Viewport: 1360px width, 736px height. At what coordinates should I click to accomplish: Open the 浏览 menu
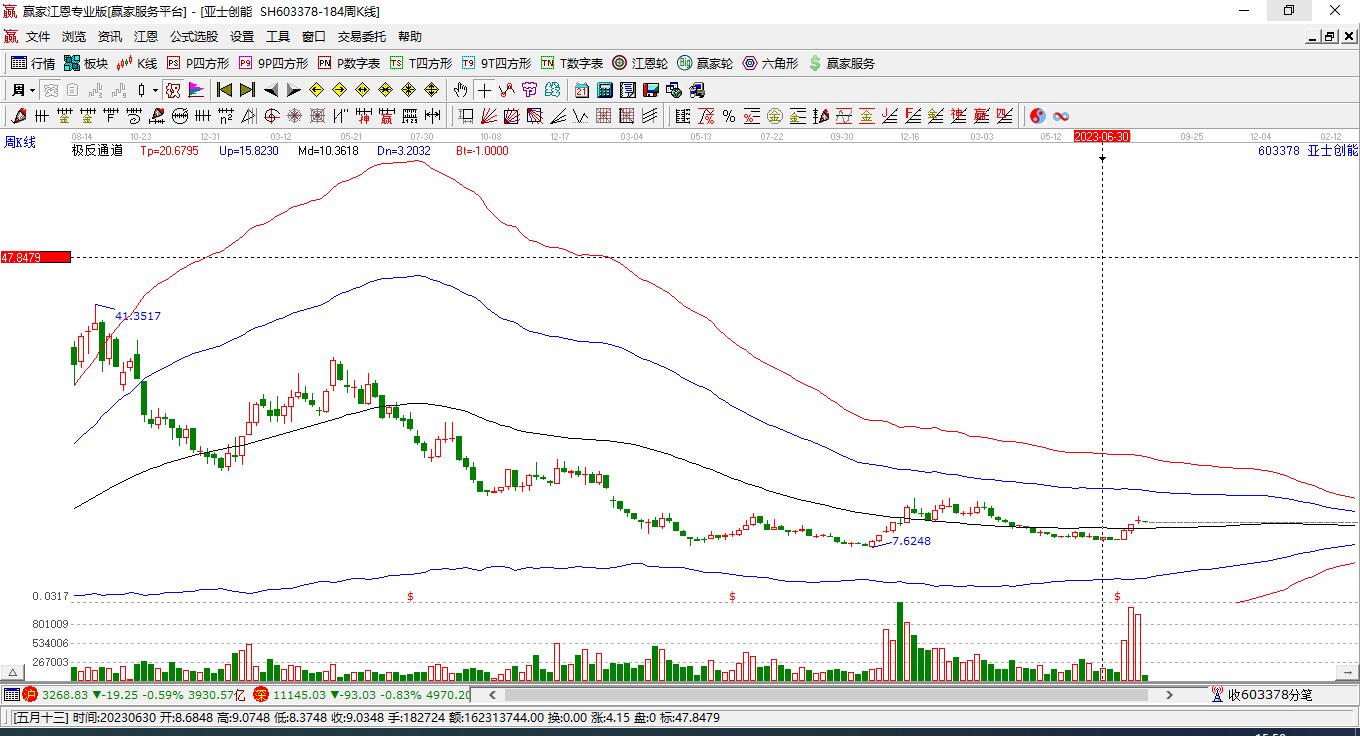(74, 37)
